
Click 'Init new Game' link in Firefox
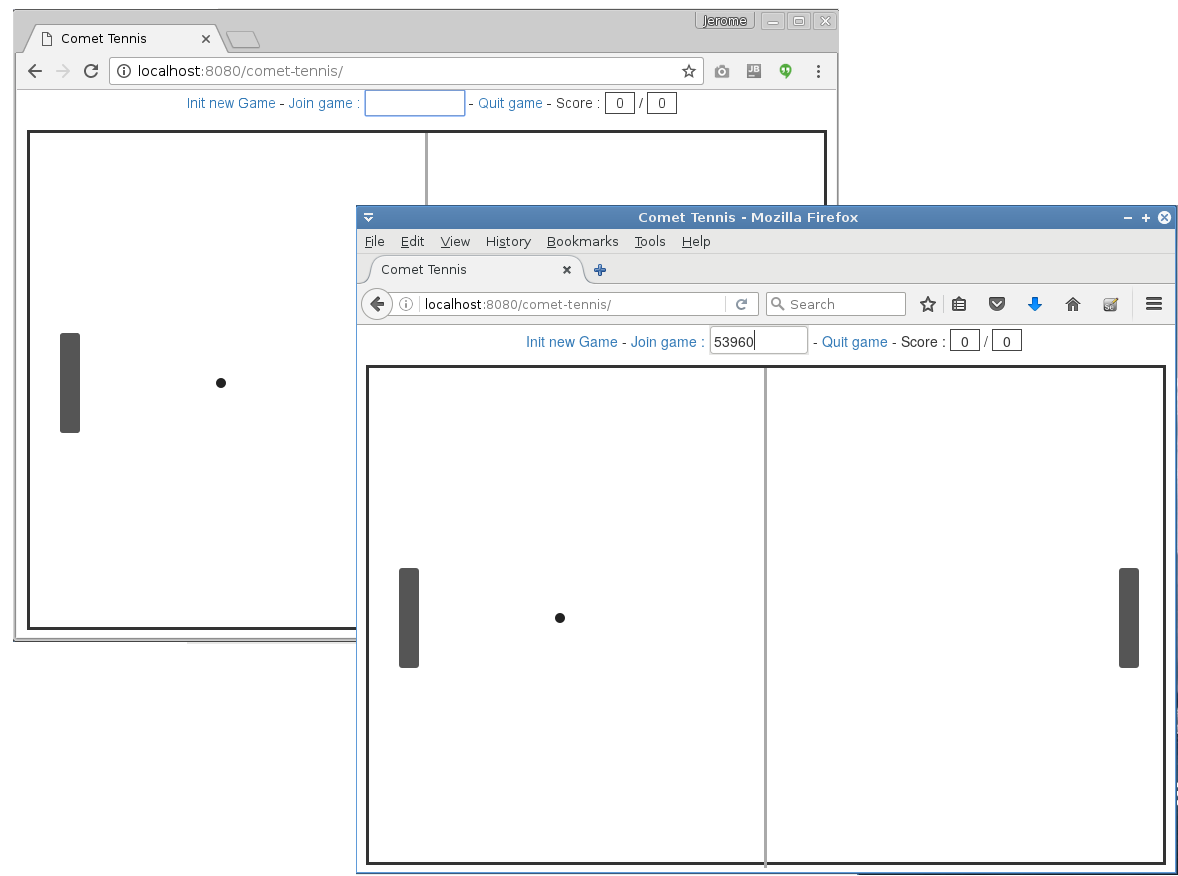click(572, 342)
